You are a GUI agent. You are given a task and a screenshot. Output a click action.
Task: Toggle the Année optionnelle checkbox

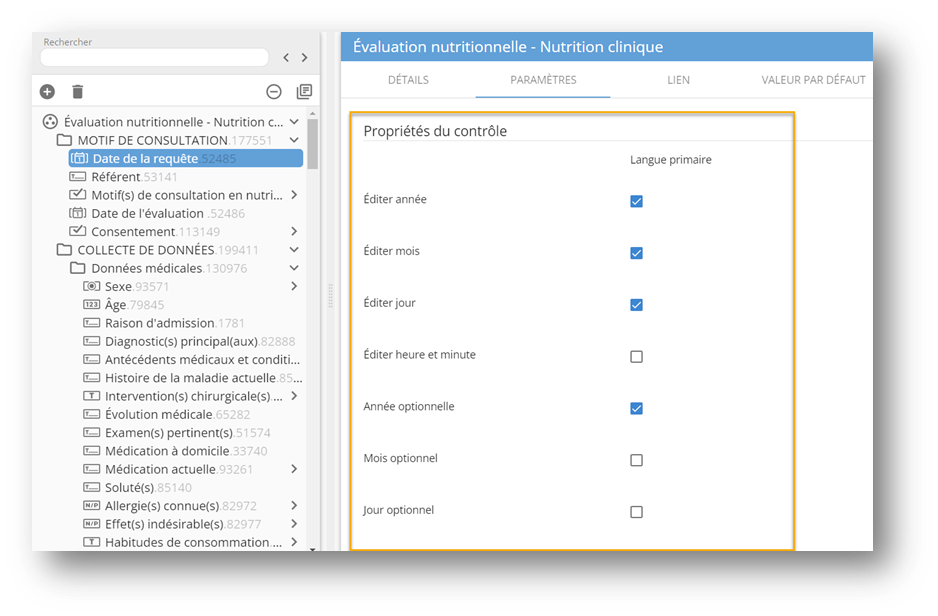[636, 409]
